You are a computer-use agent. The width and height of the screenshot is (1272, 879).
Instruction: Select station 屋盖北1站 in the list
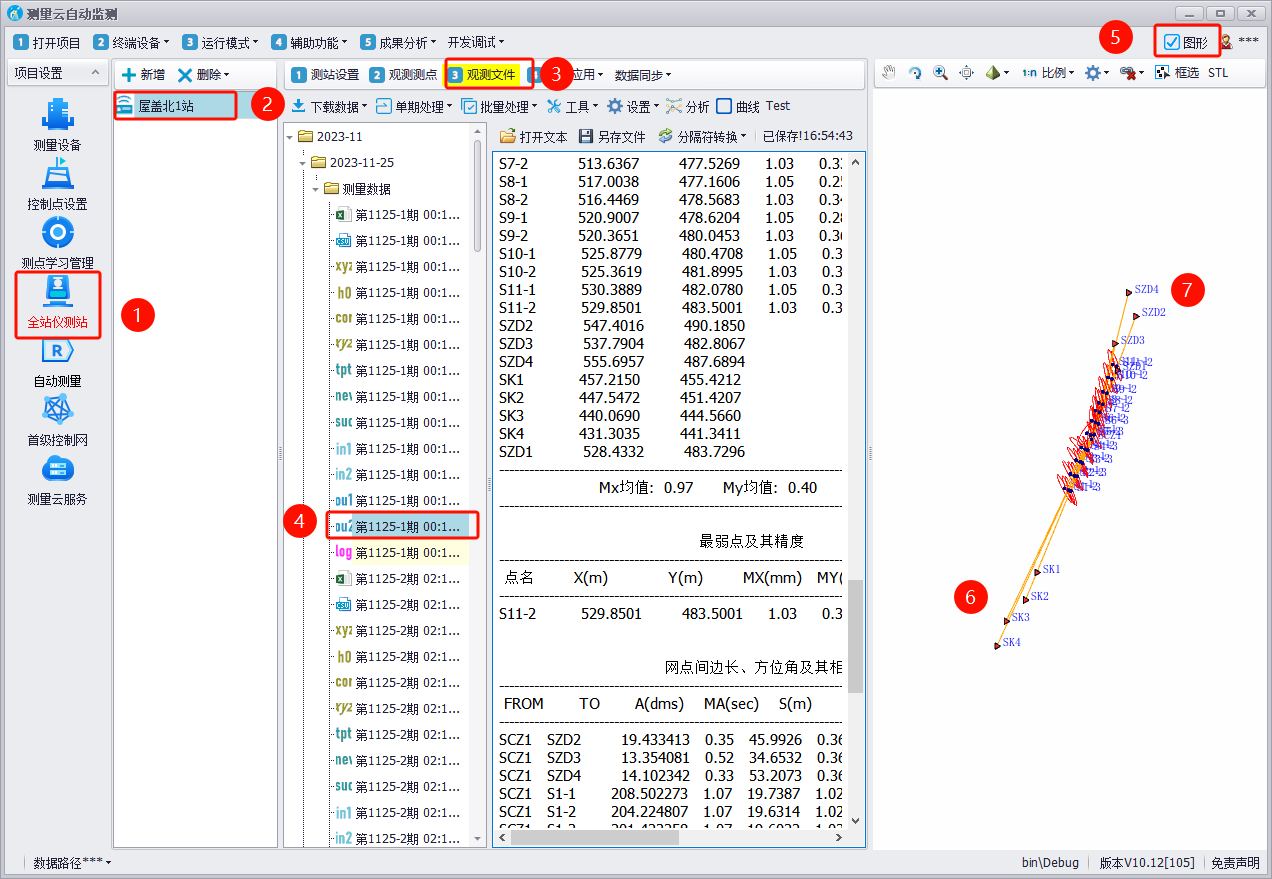(x=166, y=105)
